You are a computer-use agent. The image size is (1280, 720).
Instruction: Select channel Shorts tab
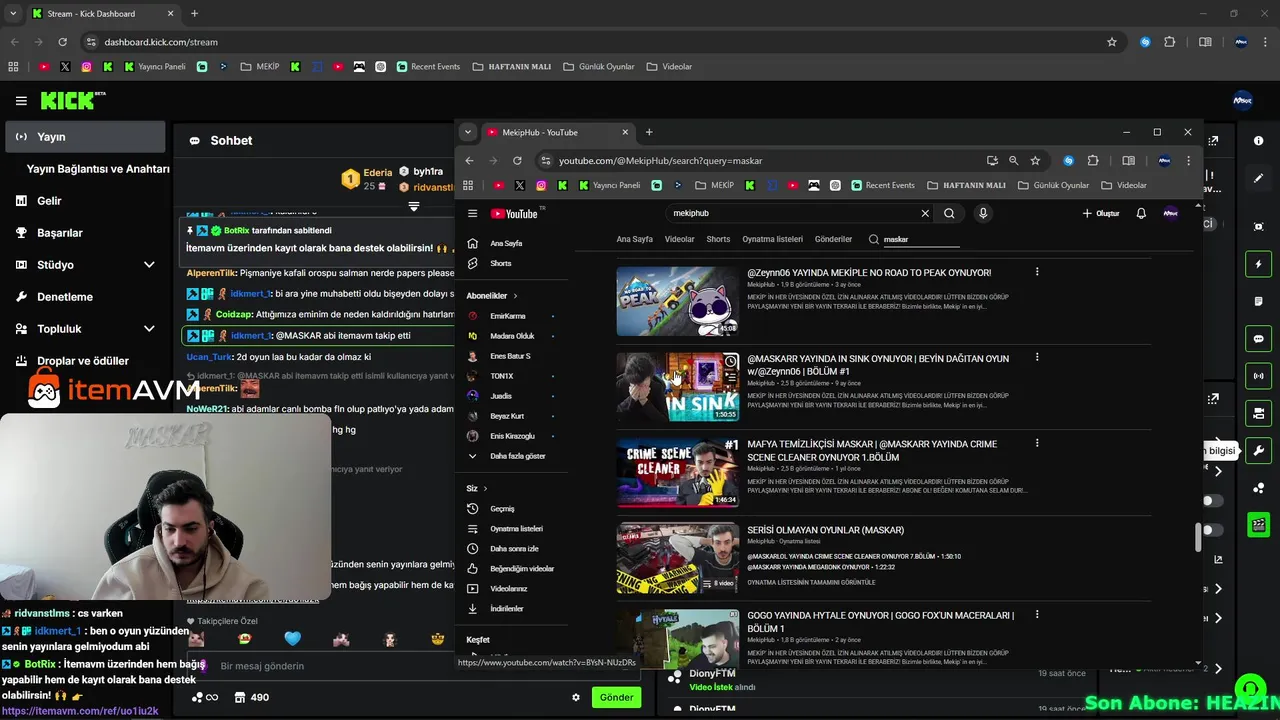(718, 239)
